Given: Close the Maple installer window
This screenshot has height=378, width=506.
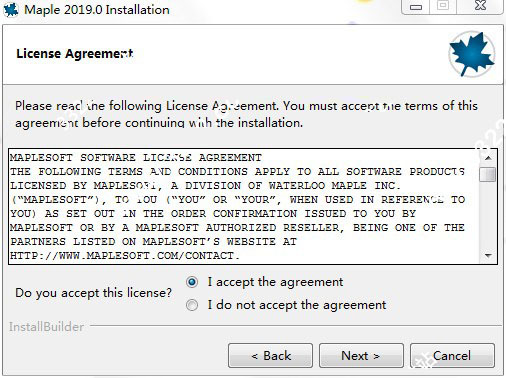Looking at the screenshot, I should click(480, 6).
